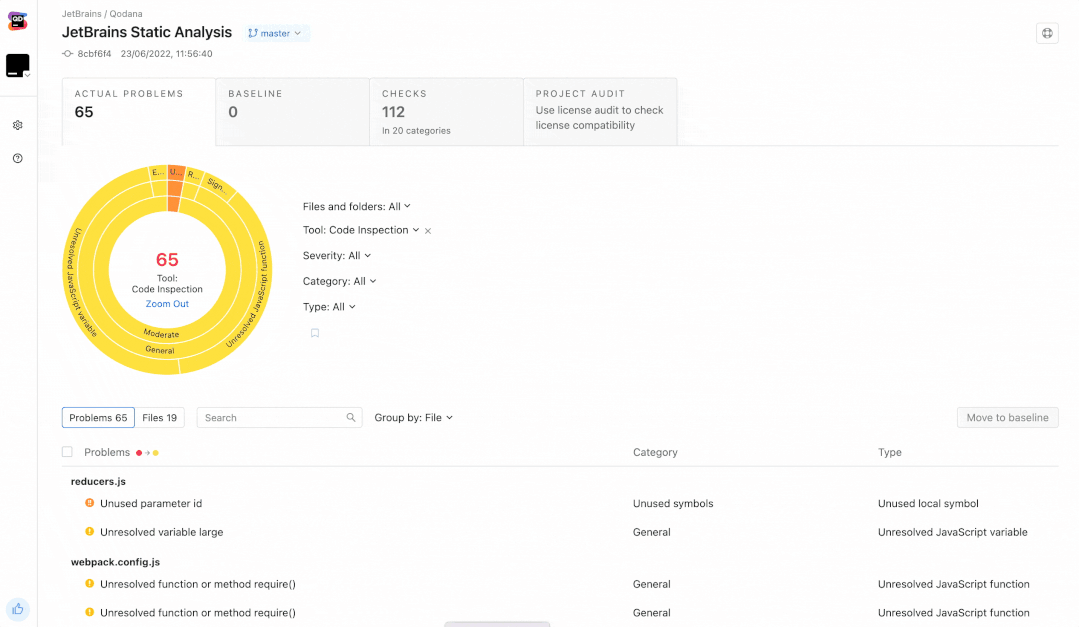This screenshot has width=1079, height=627.
Task: Open the JetBrains project switcher icon
Action: tap(18, 65)
